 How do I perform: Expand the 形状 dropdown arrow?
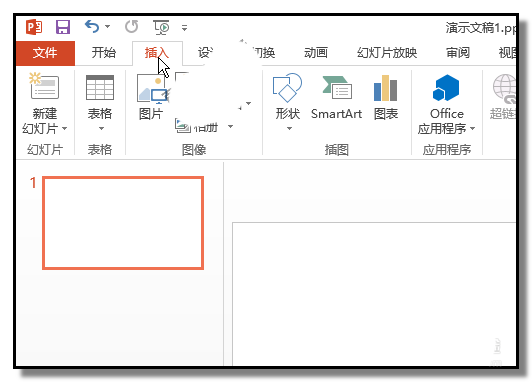(289, 129)
